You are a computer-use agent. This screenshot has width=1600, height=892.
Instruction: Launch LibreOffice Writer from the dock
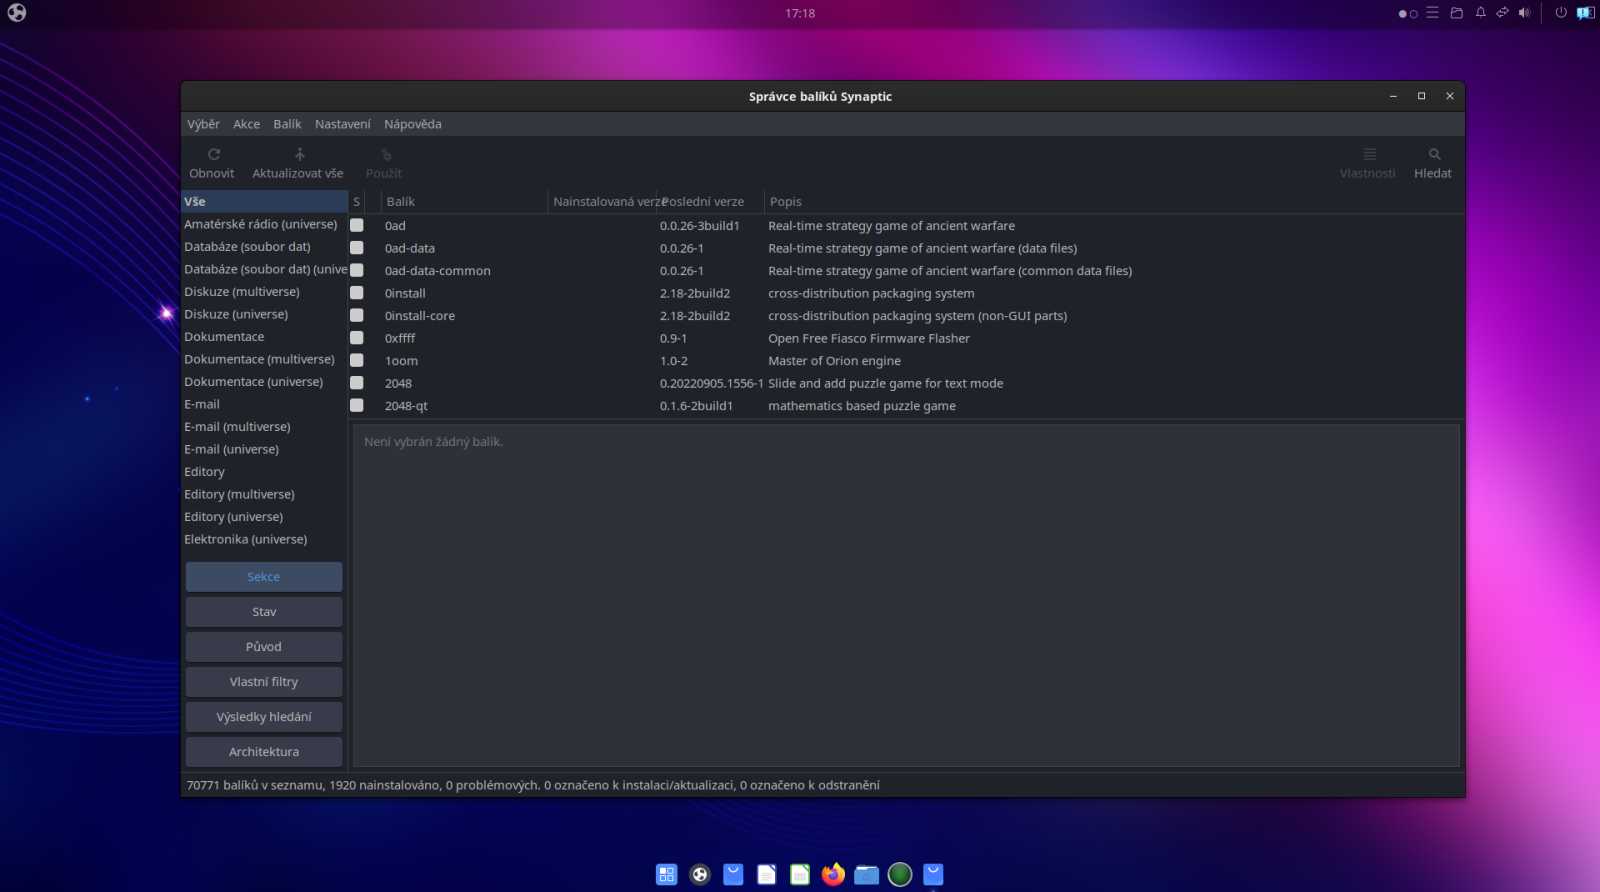(x=767, y=874)
